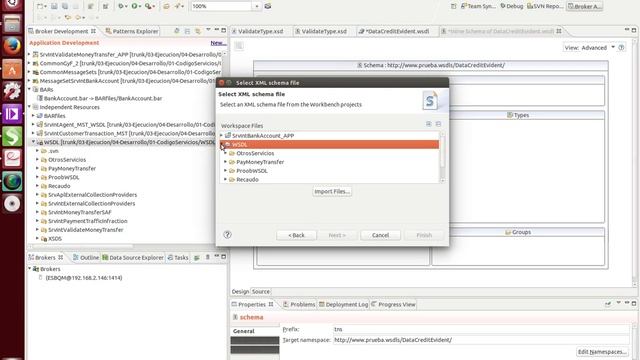Click the Import Files... button

pyautogui.click(x=332, y=191)
